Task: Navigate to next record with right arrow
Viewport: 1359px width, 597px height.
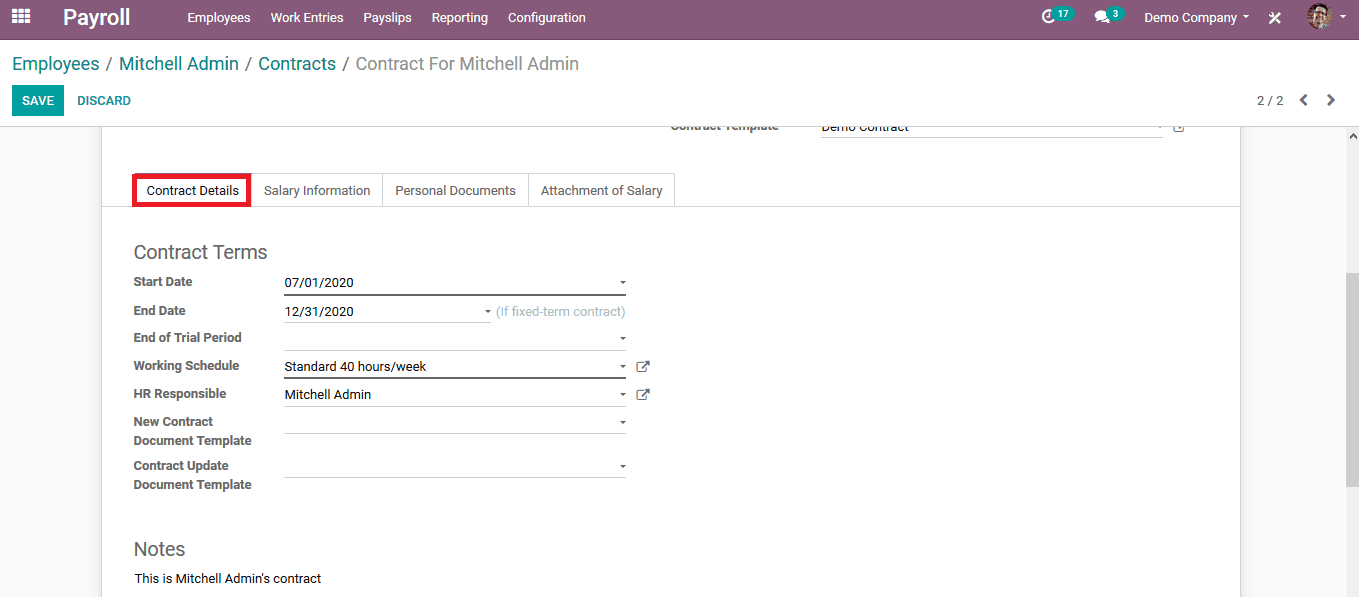Action: click(x=1331, y=100)
